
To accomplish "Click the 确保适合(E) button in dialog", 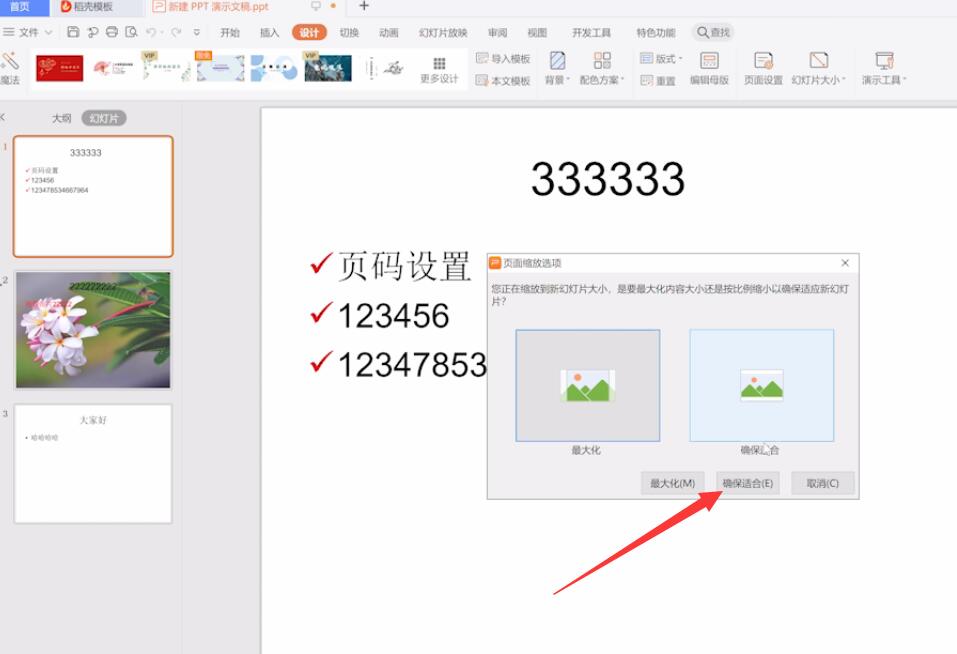I will pyautogui.click(x=748, y=483).
